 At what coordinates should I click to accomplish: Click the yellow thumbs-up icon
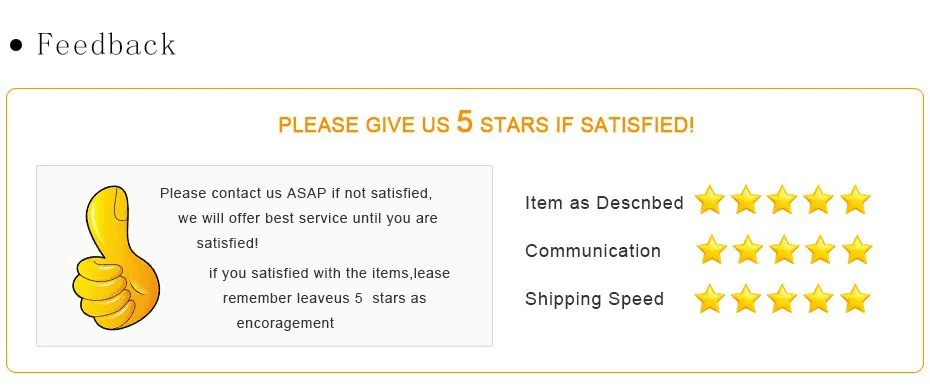tap(116, 258)
